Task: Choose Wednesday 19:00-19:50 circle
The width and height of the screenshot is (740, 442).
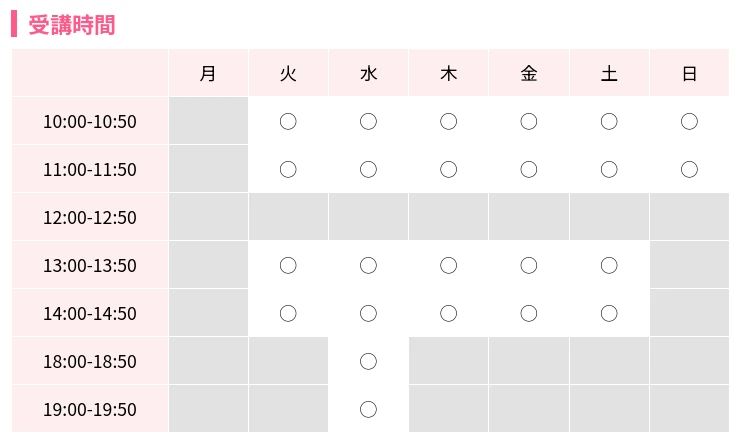Action: (368, 409)
